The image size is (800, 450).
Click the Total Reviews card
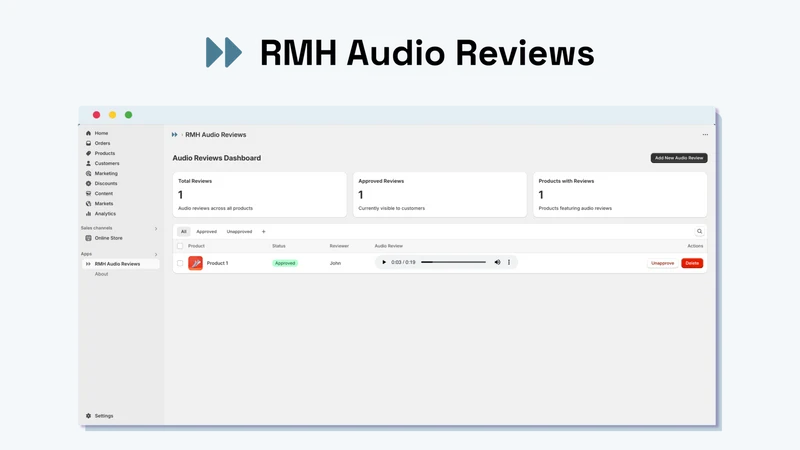point(260,194)
